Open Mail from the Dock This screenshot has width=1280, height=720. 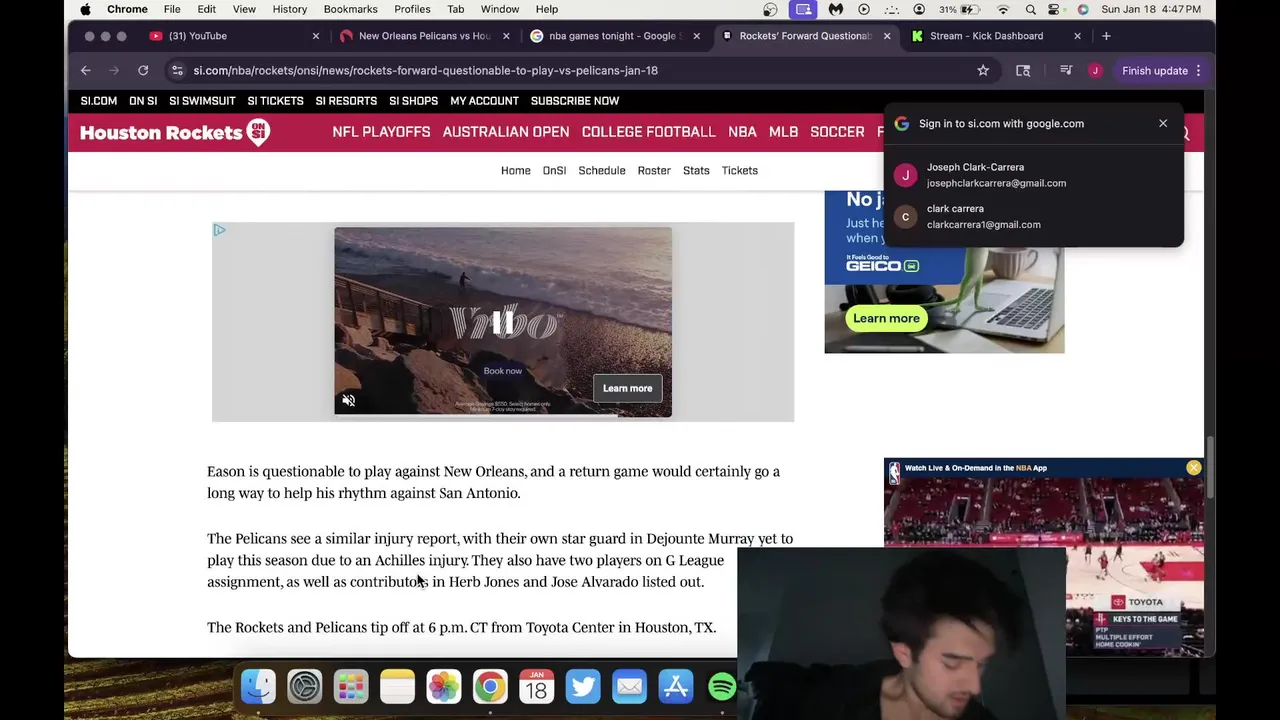click(629, 686)
